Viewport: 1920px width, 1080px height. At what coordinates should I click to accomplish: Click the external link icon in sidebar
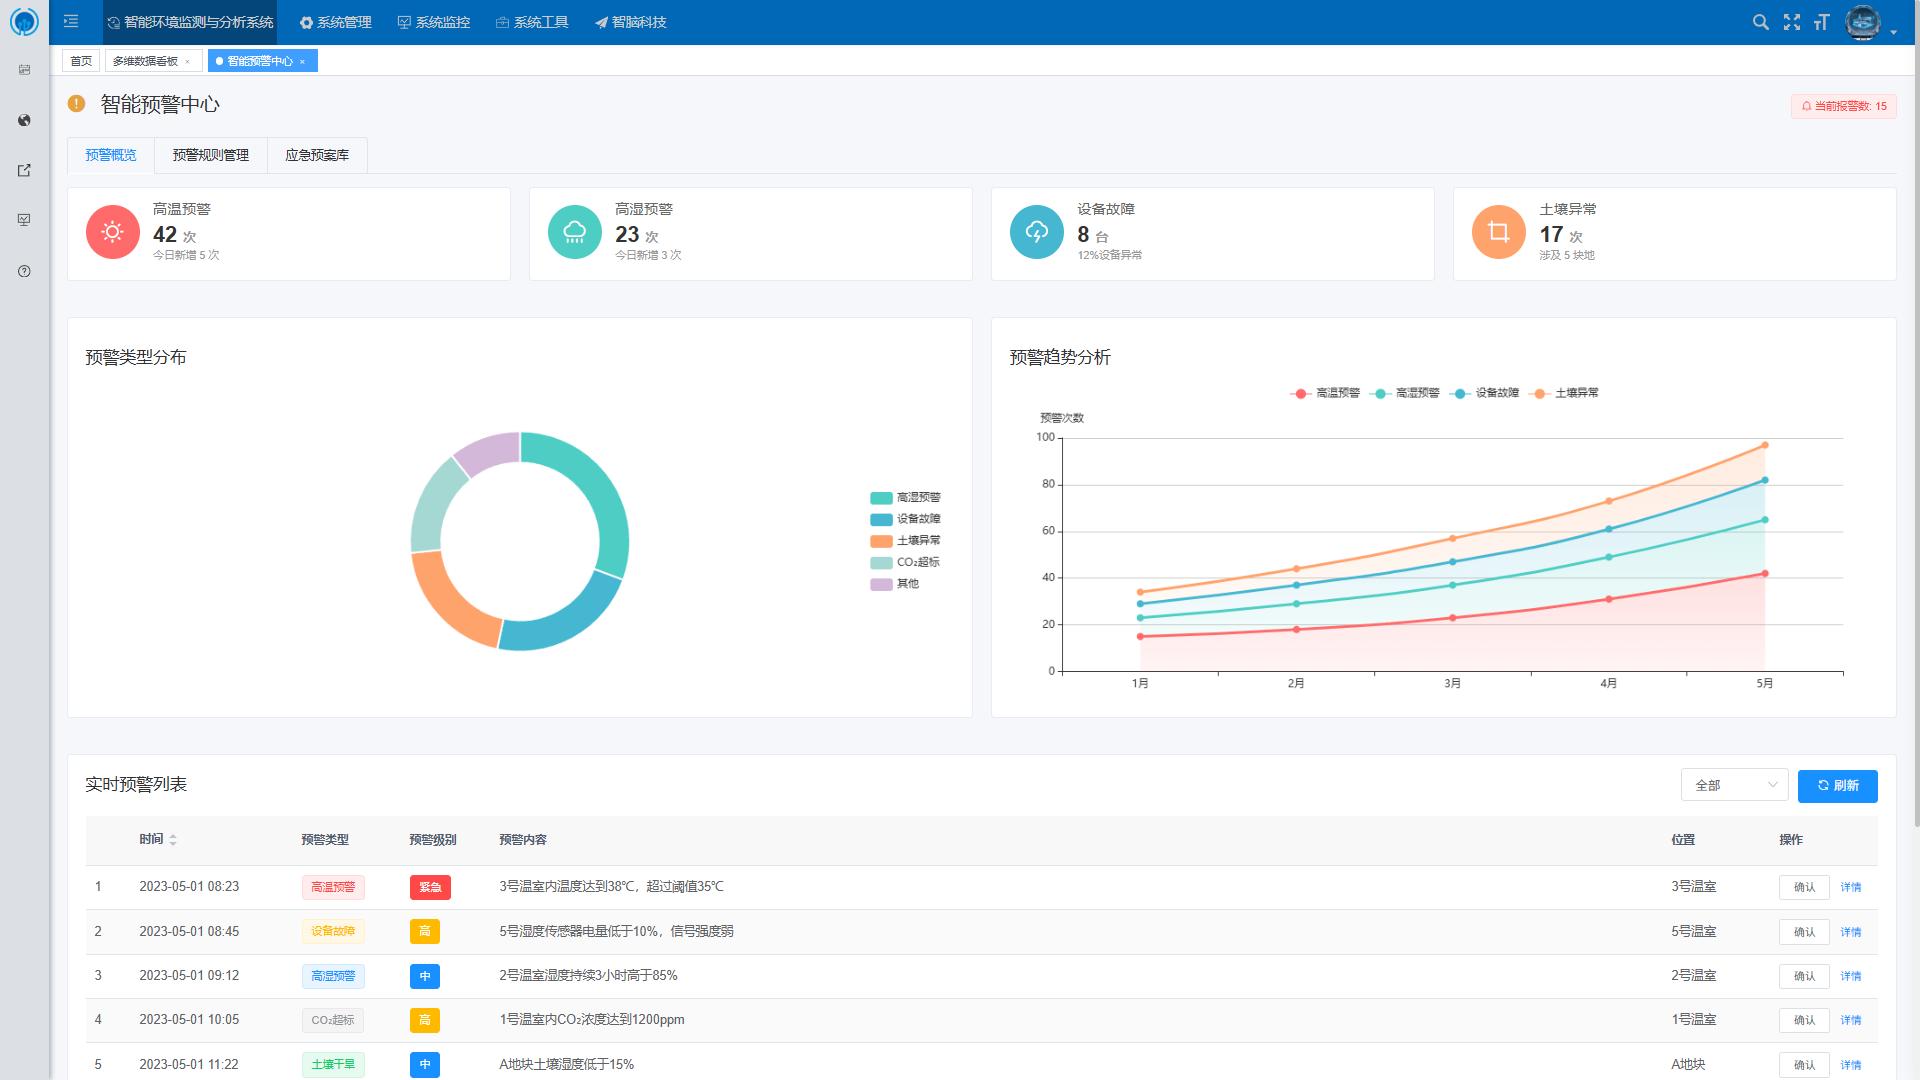pyautogui.click(x=24, y=170)
